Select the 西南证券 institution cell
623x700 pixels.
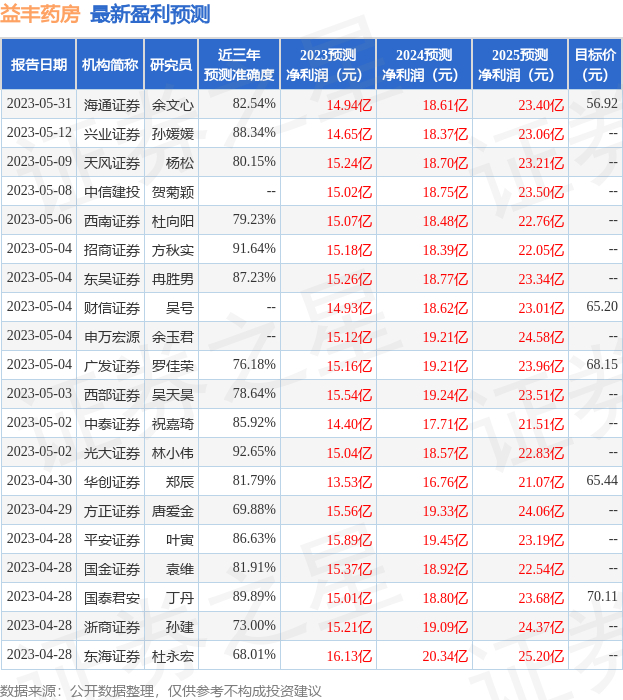(x=112, y=221)
